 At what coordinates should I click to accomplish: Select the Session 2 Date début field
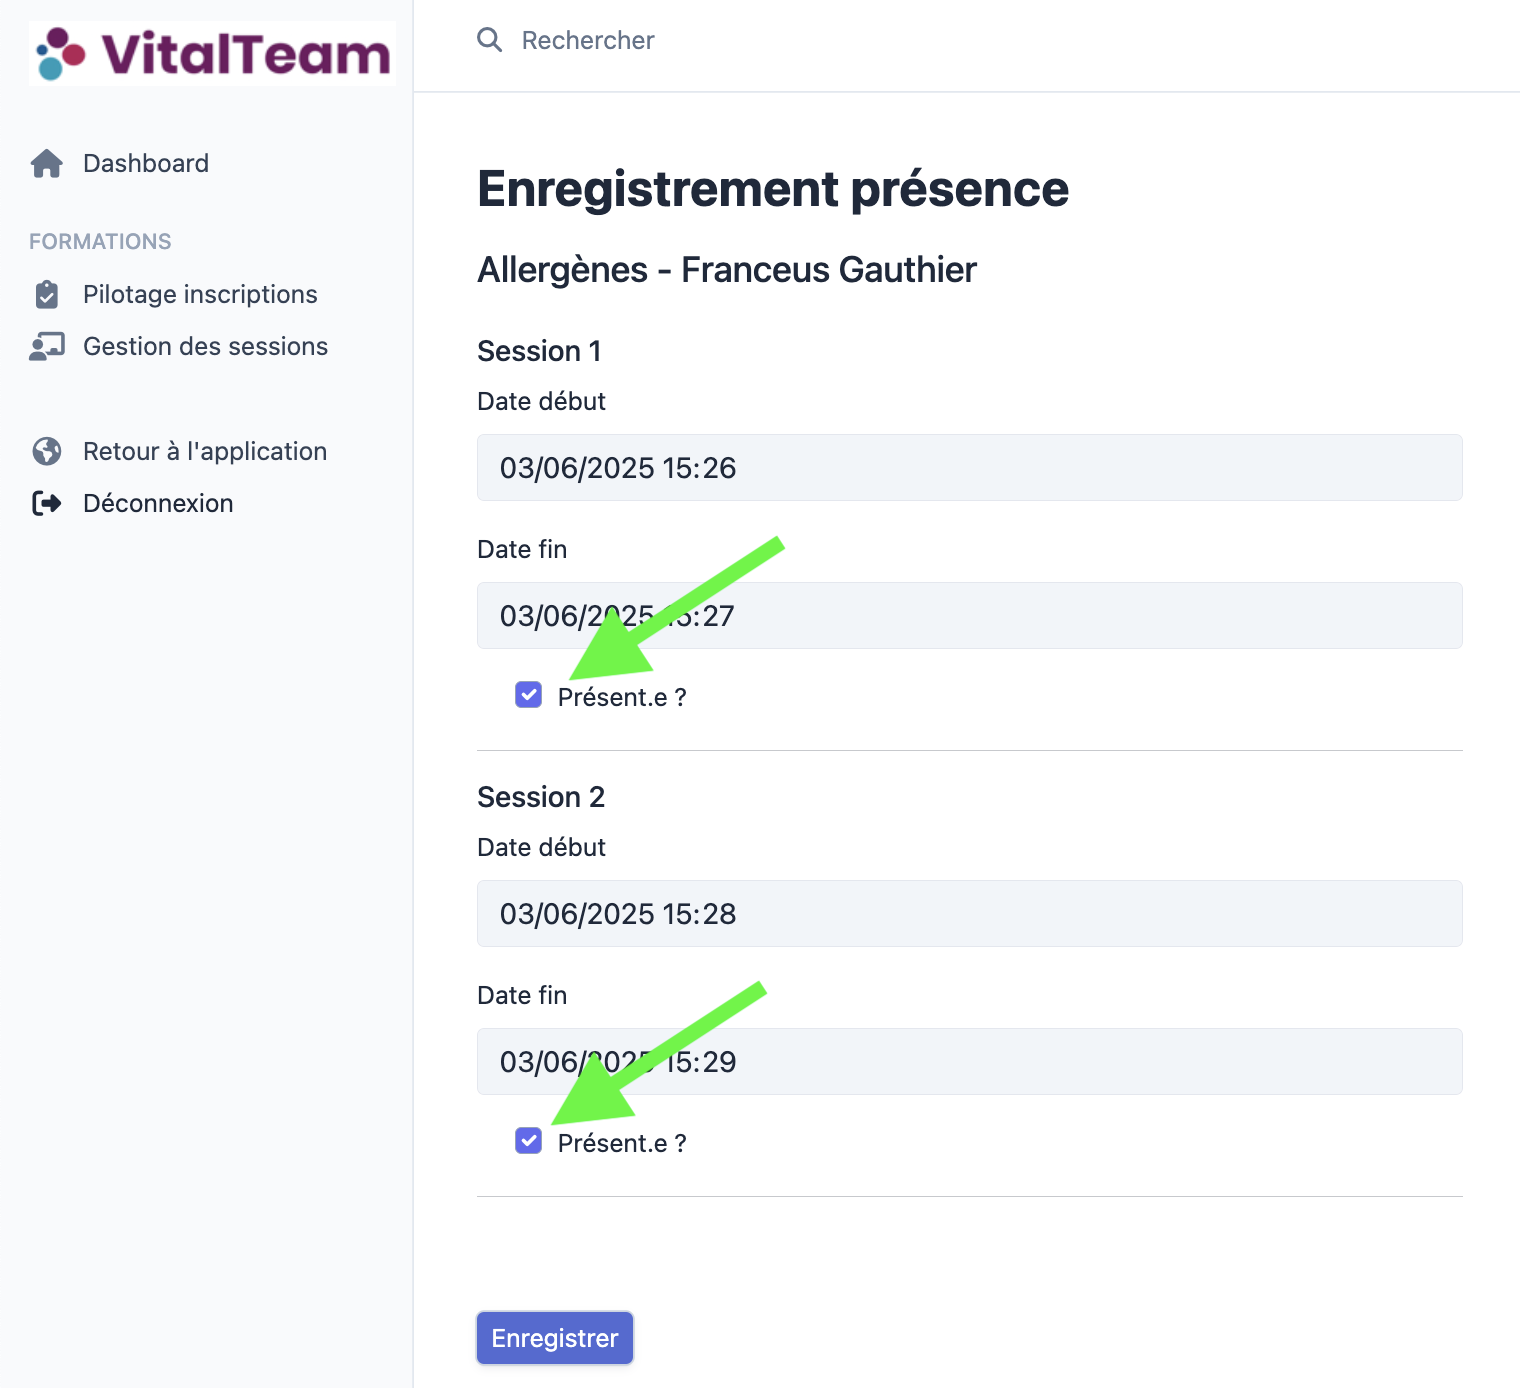(x=969, y=914)
